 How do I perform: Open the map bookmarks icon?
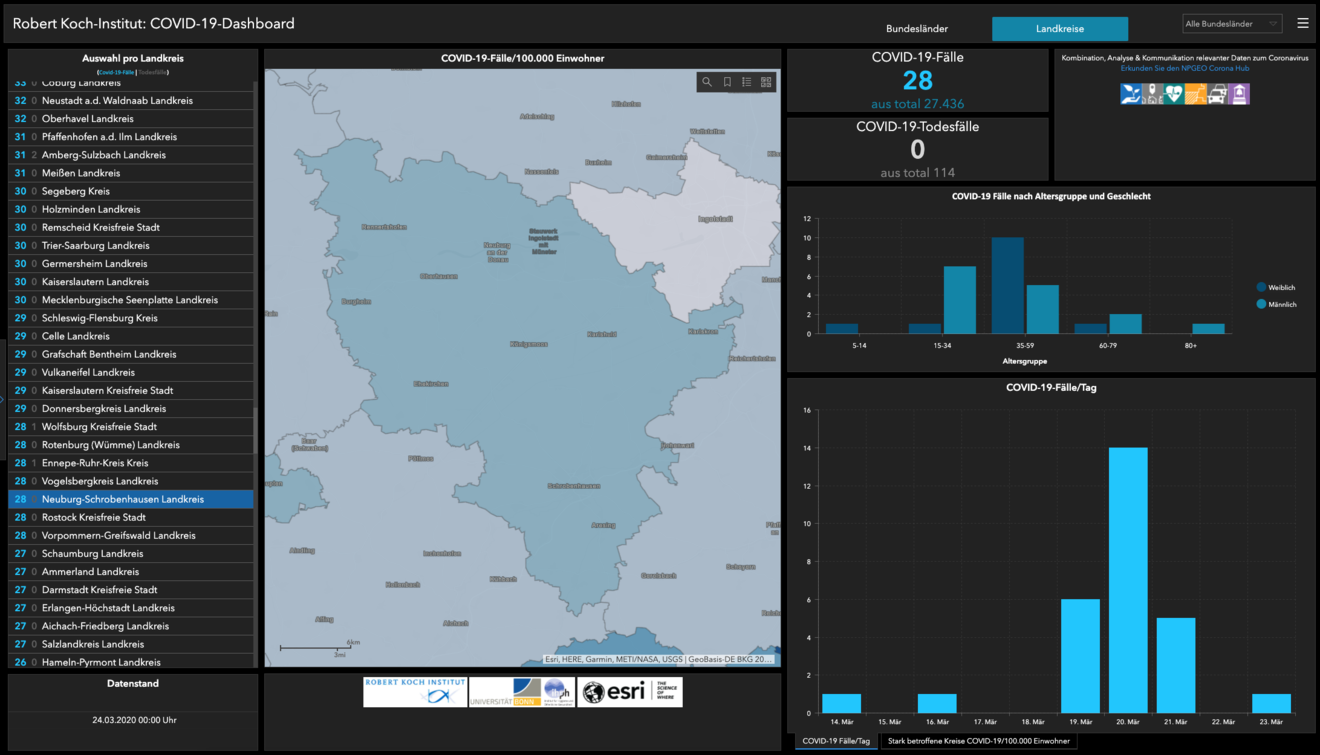point(727,82)
